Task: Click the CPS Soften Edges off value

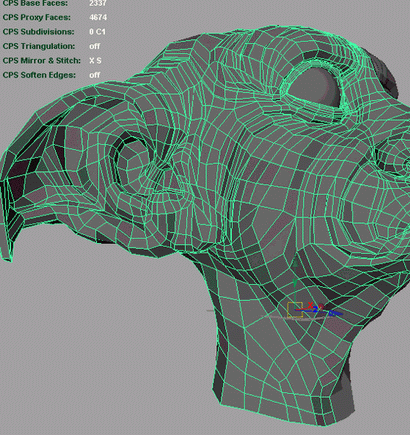Action: click(x=94, y=75)
